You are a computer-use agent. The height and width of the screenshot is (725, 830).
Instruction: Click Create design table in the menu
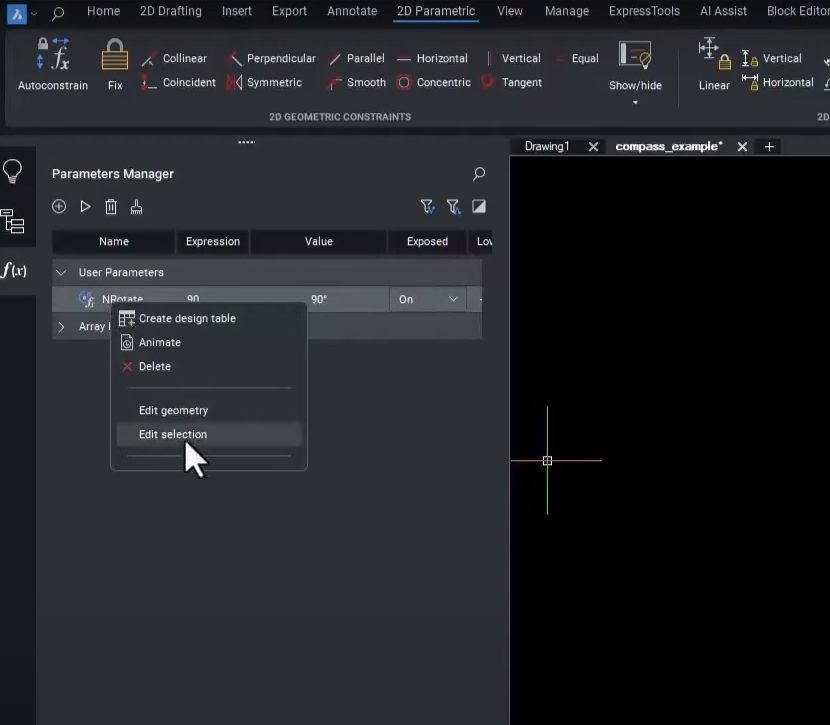tap(186, 318)
